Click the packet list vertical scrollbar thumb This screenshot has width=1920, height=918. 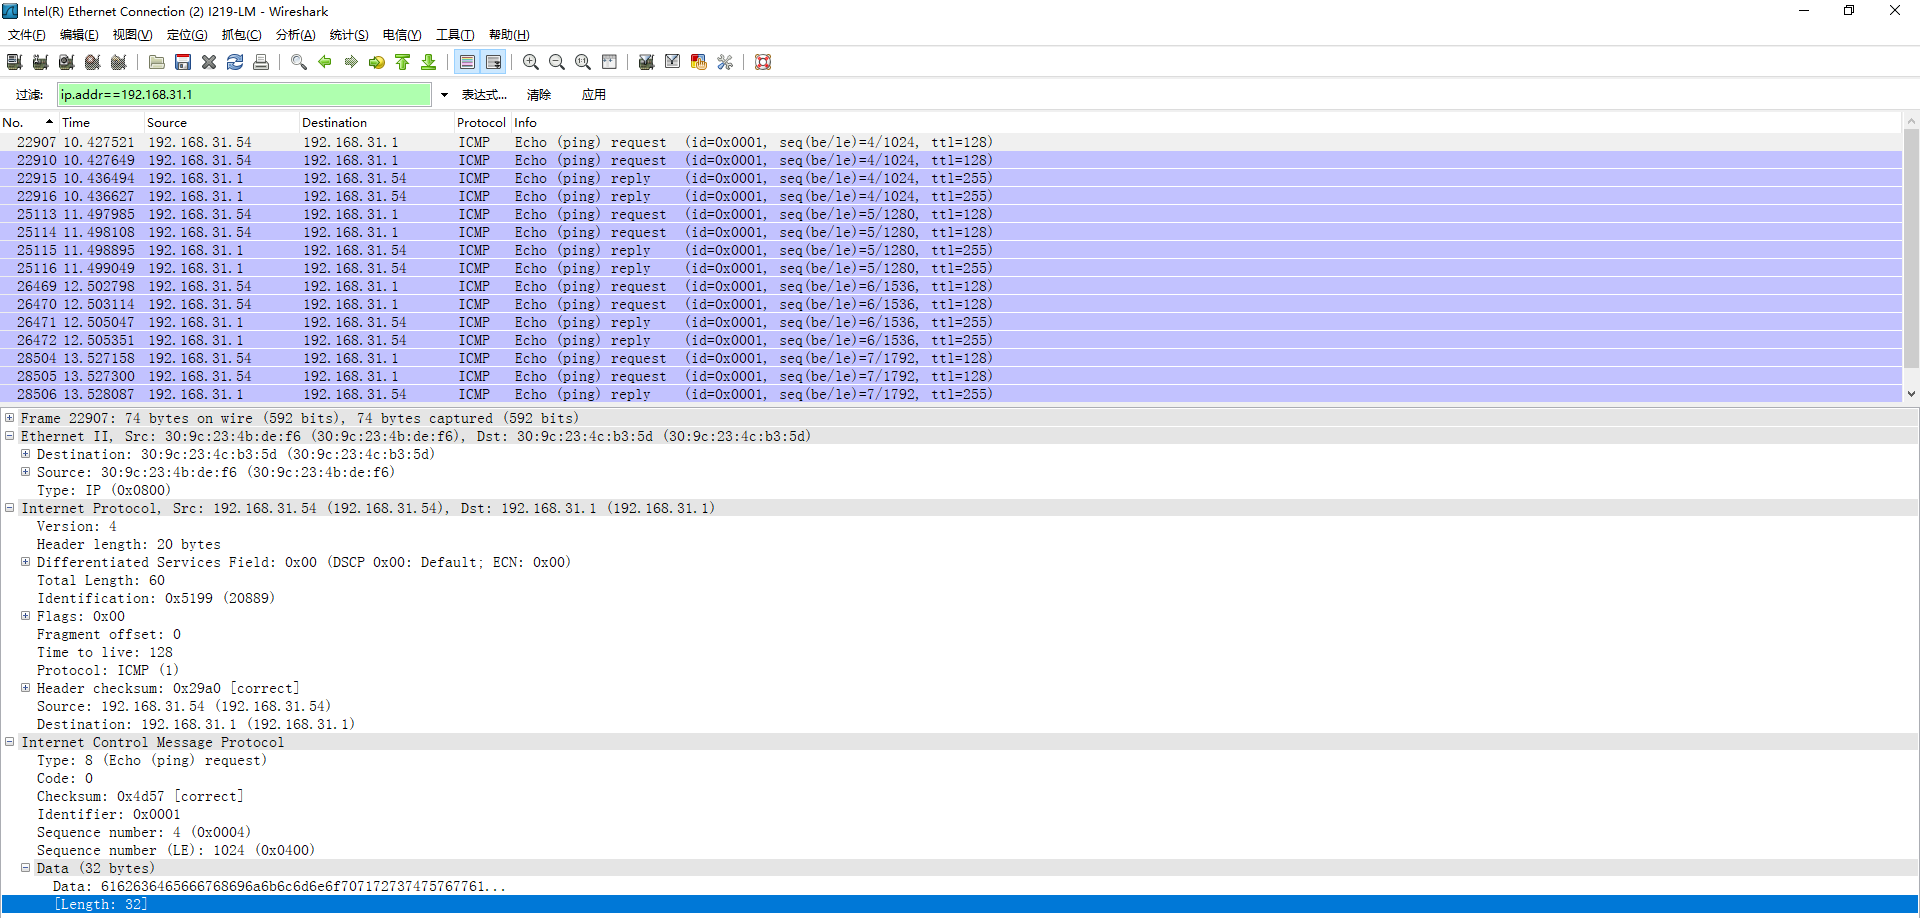(x=1911, y=248)
